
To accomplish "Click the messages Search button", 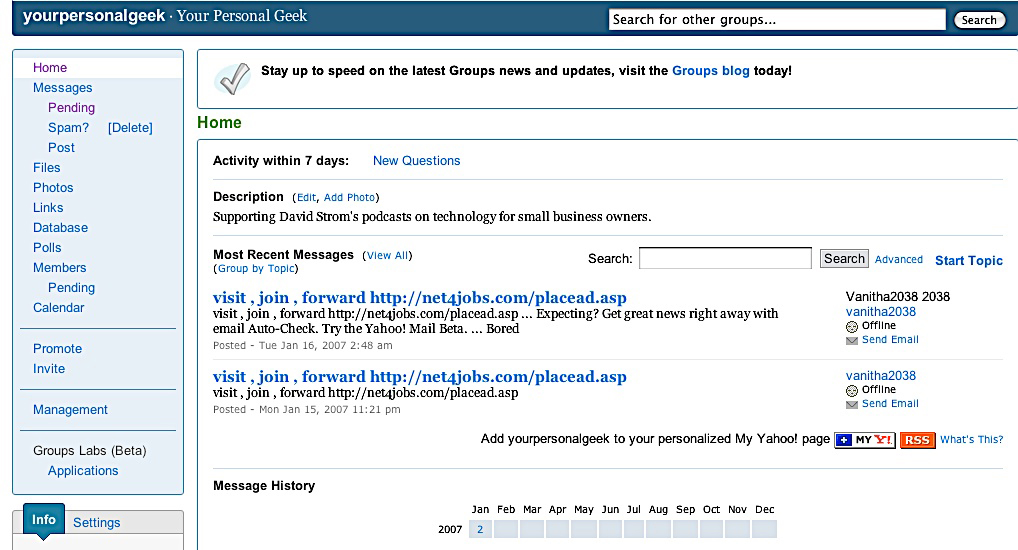I will [844, 258].
